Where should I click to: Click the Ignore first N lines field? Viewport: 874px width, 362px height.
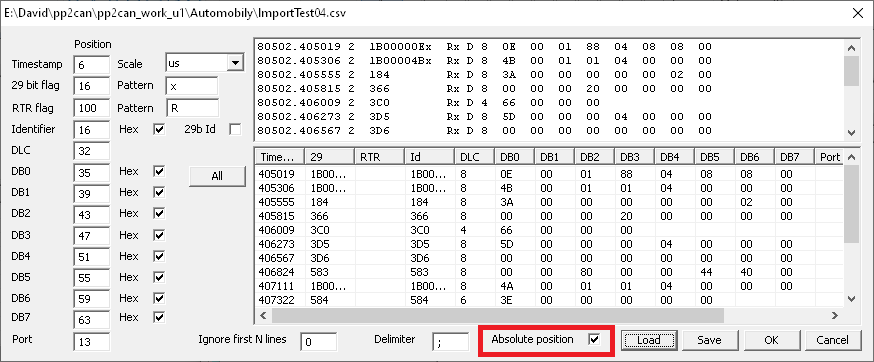tap(318, 341)
